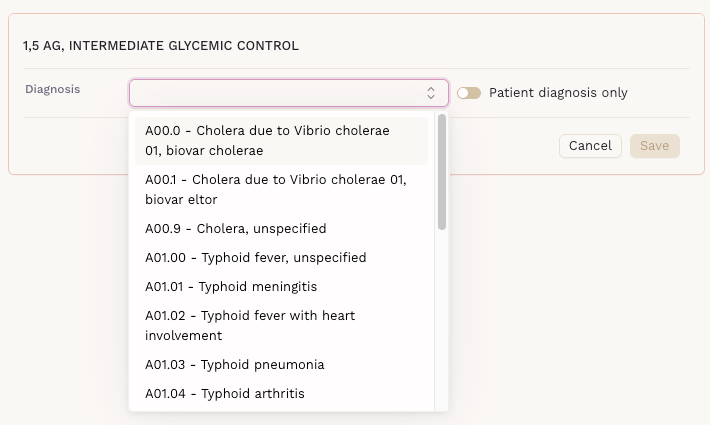Choose A01.04 Typhoid arthritis

[x=225, y=393]
